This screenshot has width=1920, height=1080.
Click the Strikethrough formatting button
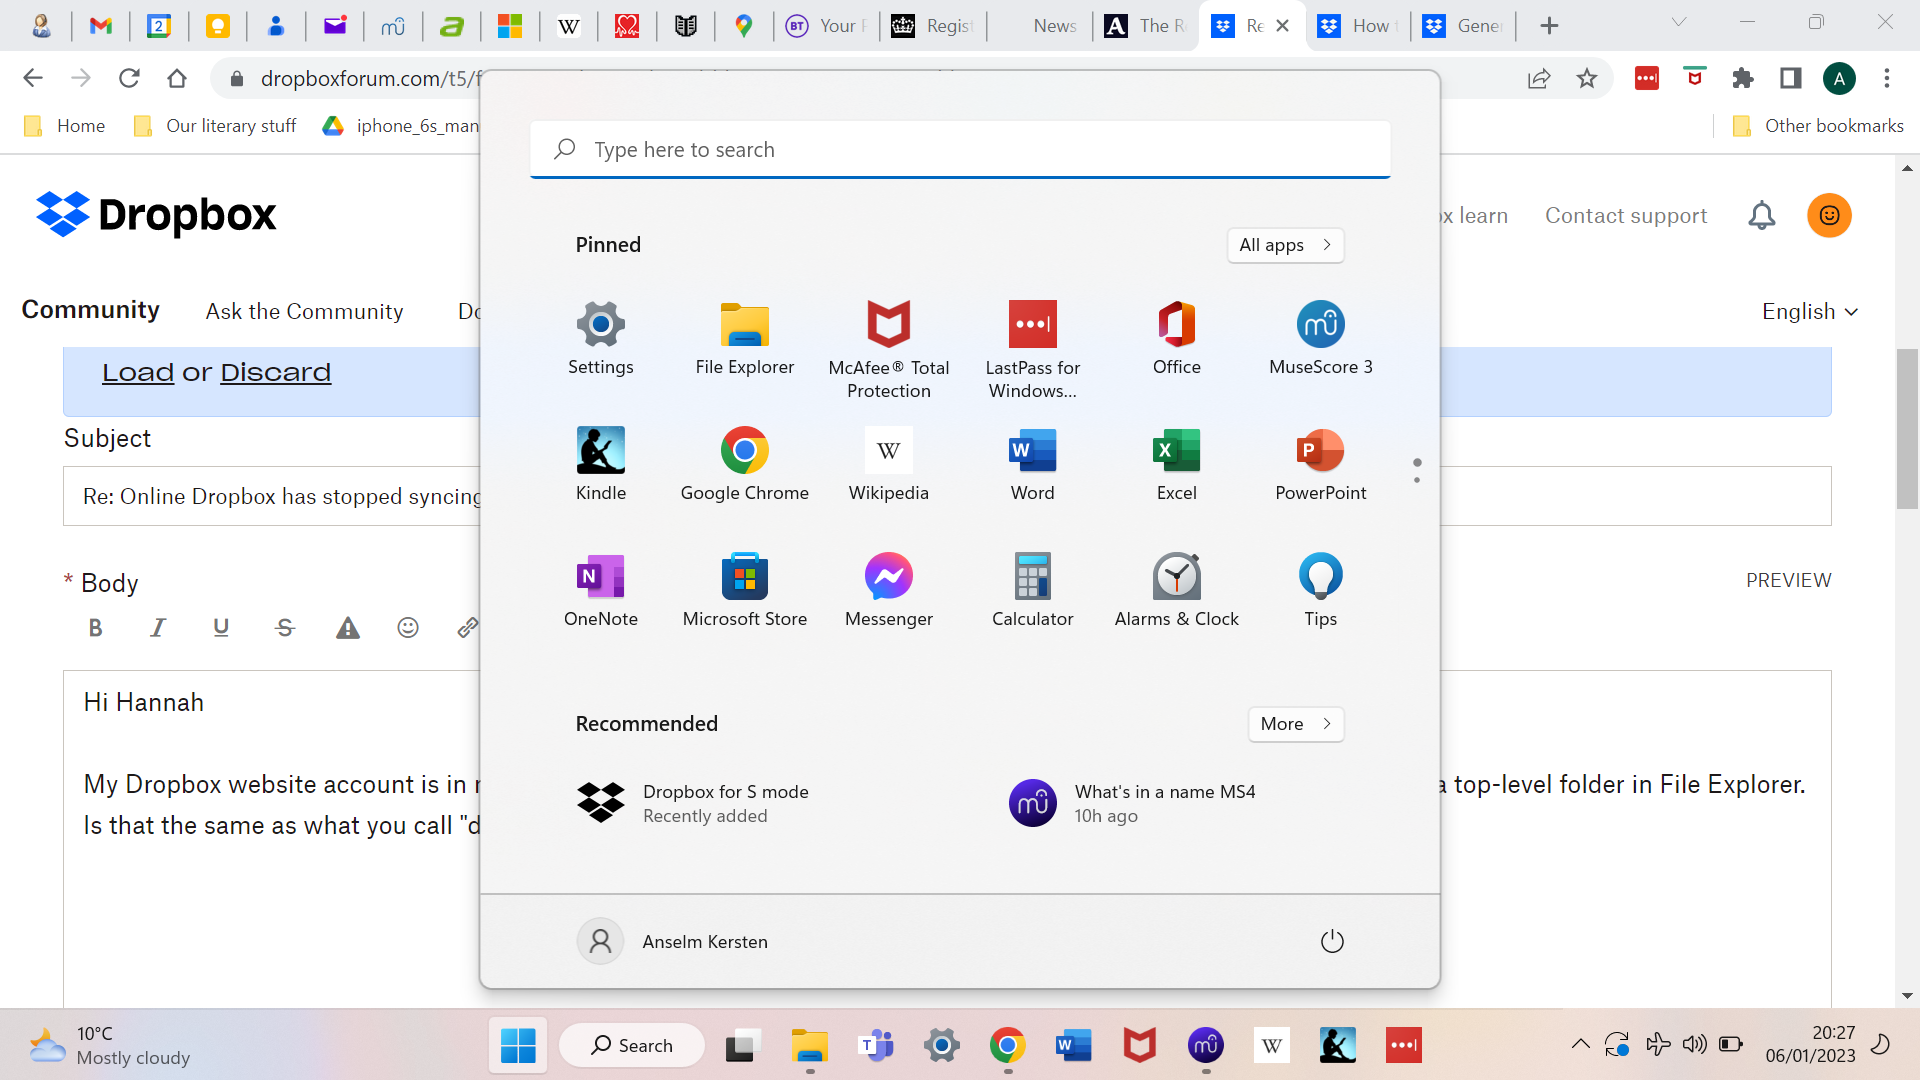(x=285, y=628)
